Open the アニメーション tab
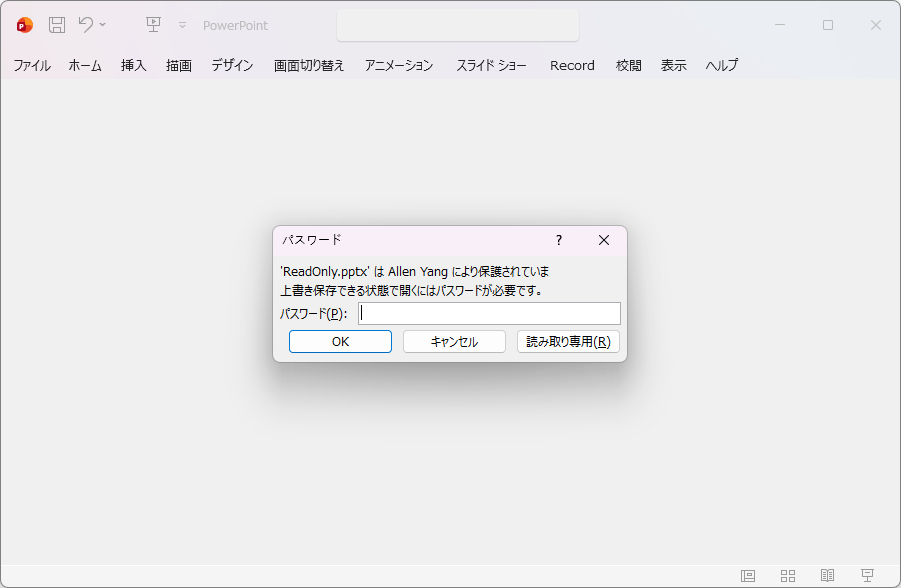 click(399, 66)
